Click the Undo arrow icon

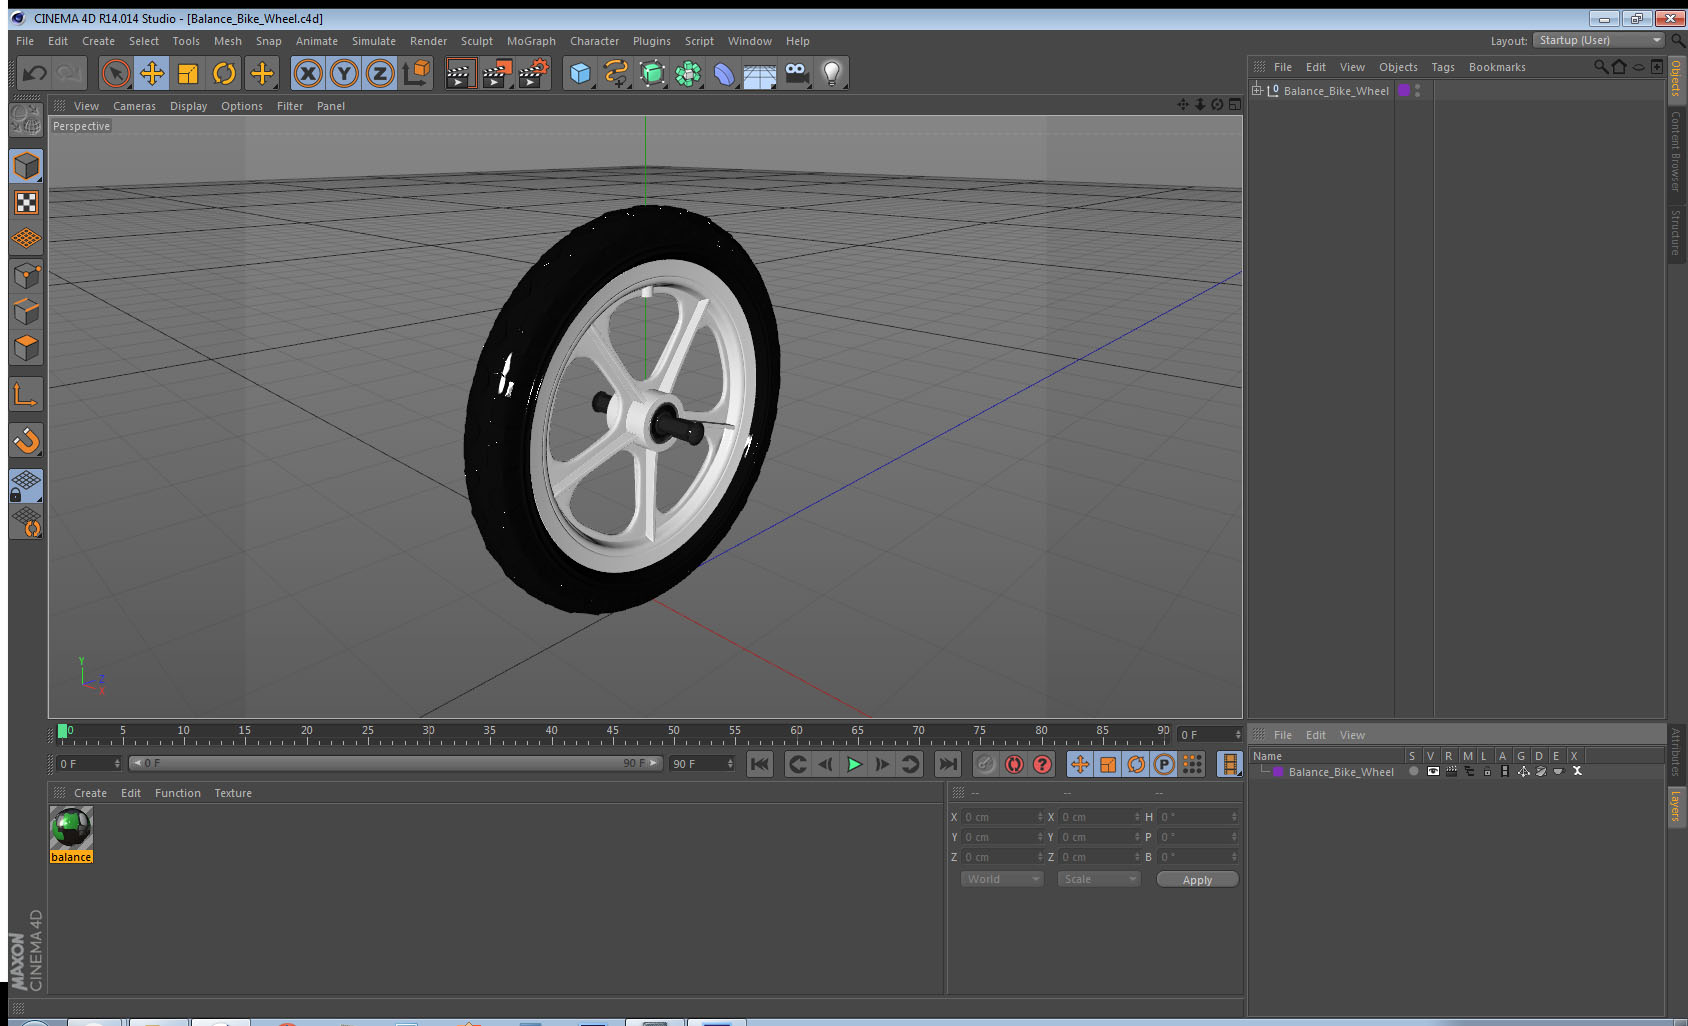[35, 73]
